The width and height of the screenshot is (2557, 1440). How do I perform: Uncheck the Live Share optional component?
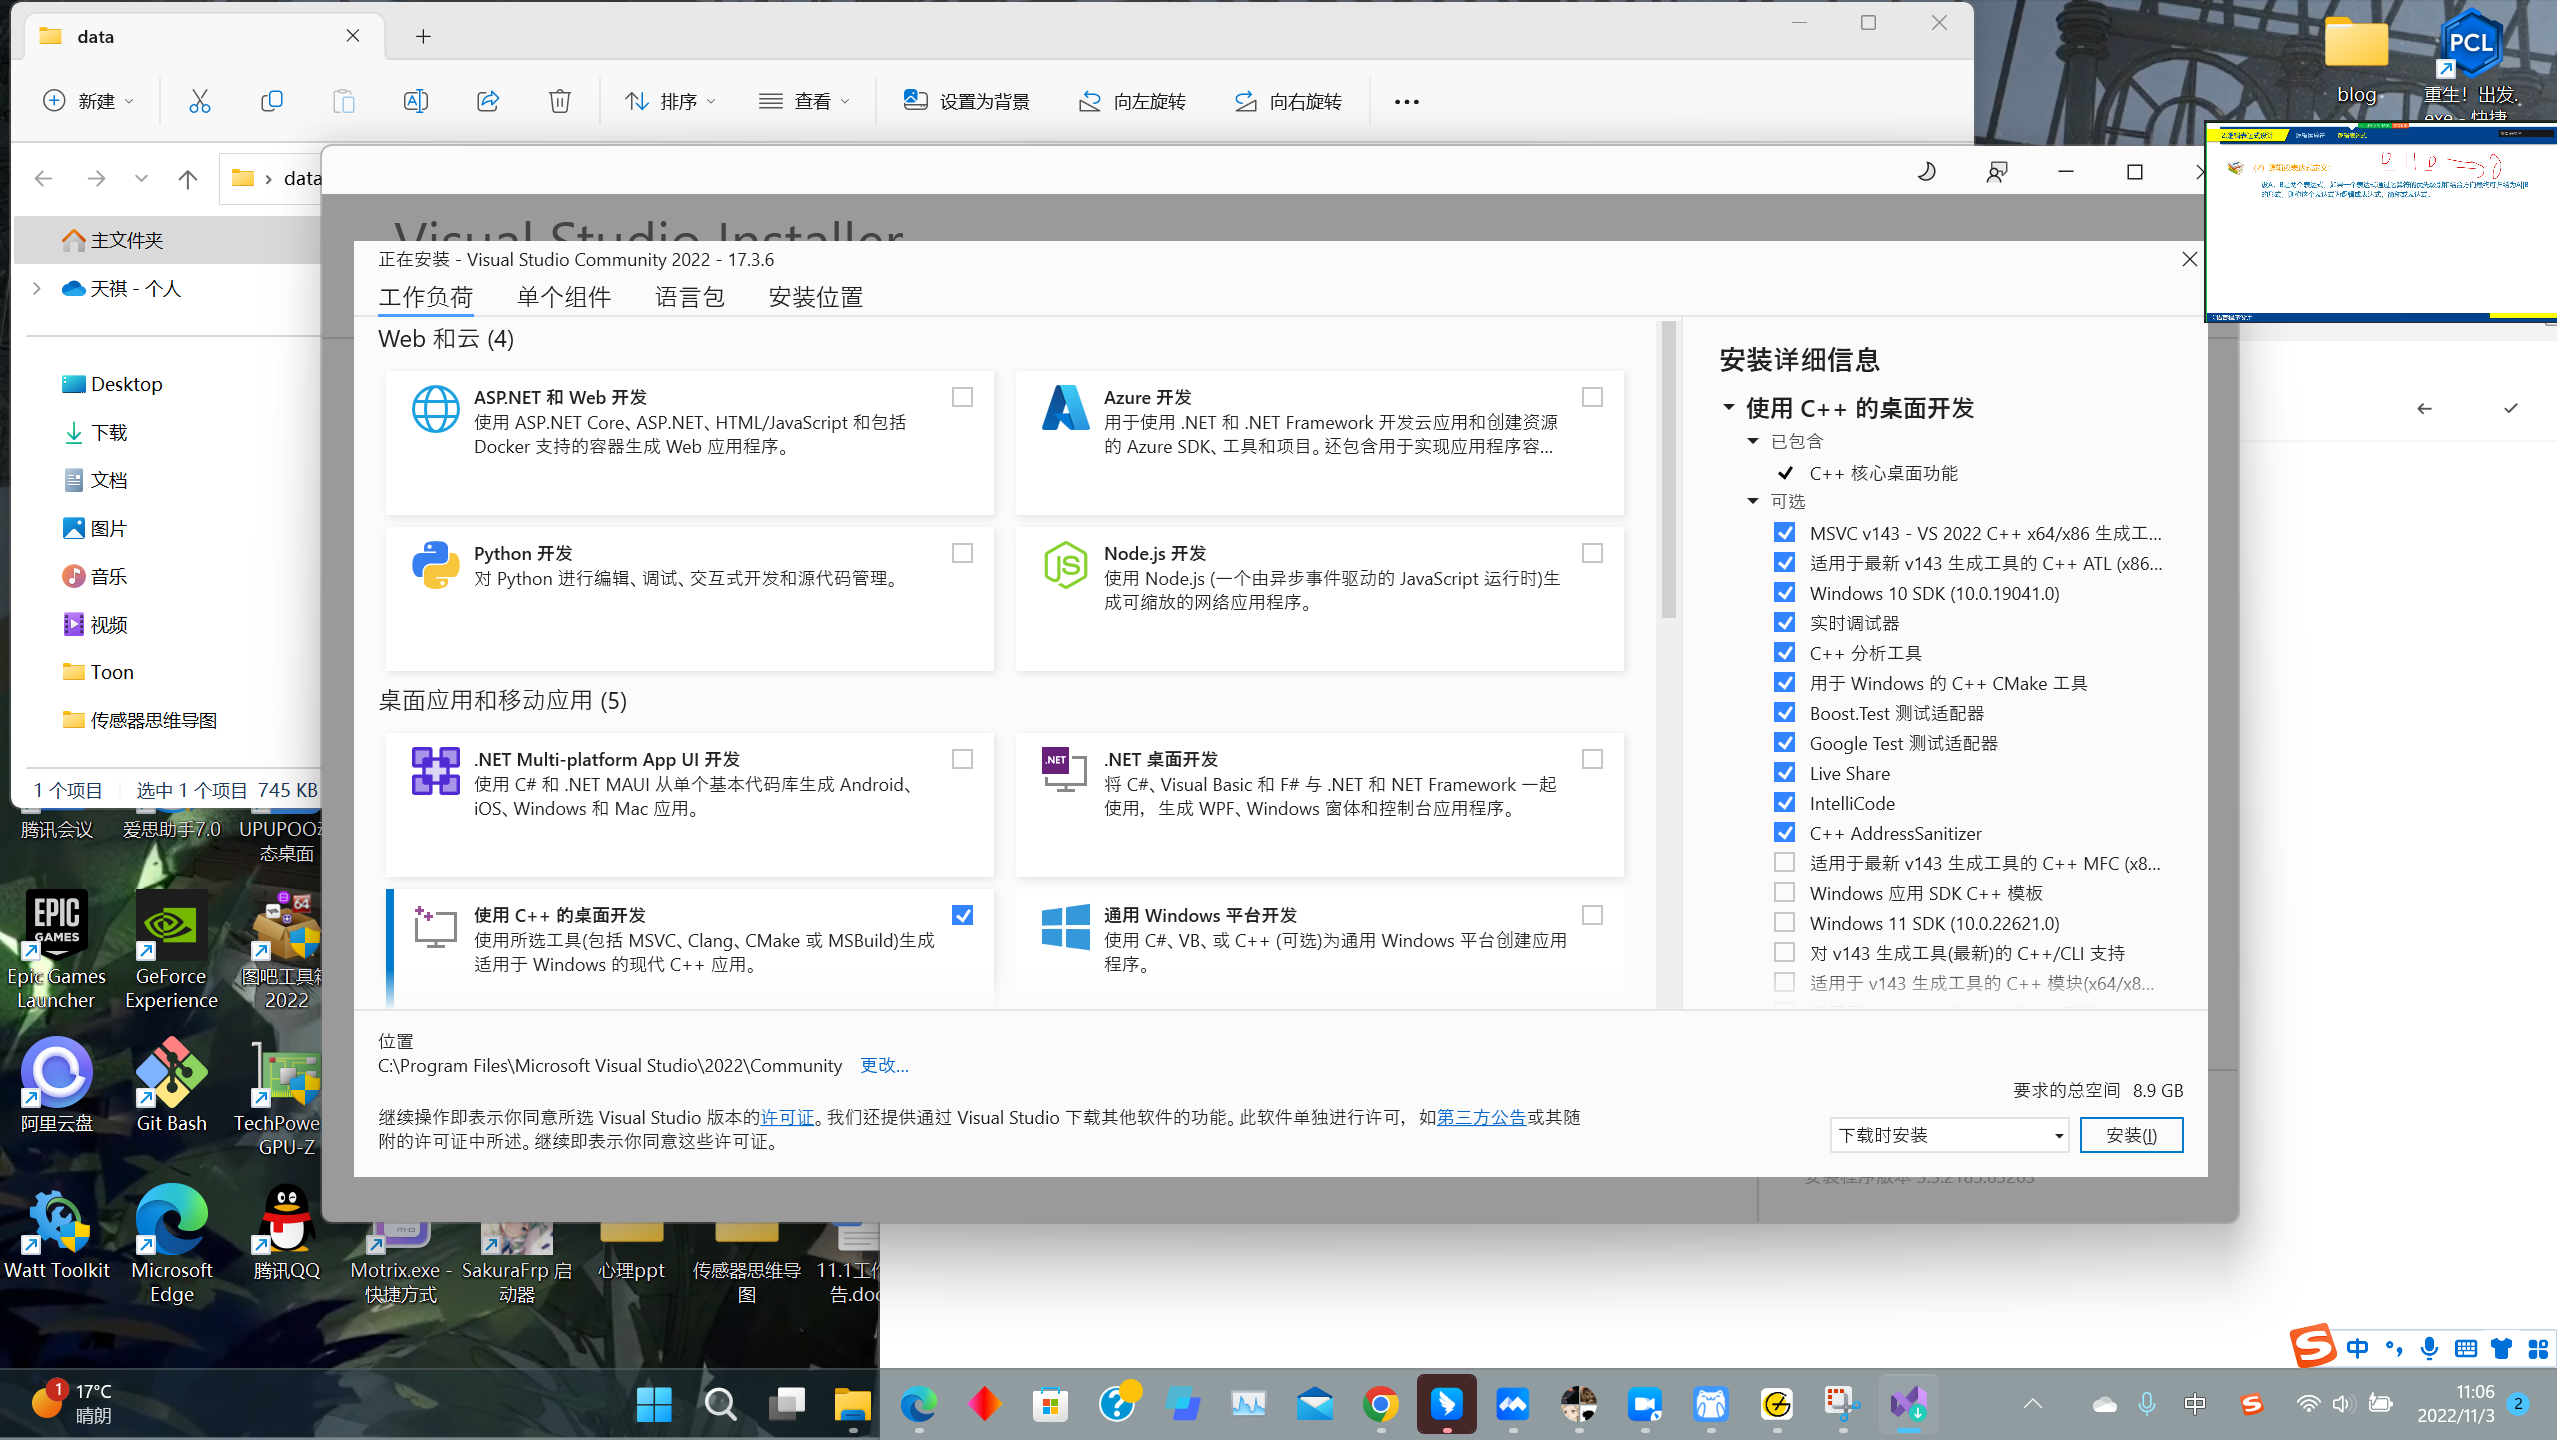coord(1784,773)
